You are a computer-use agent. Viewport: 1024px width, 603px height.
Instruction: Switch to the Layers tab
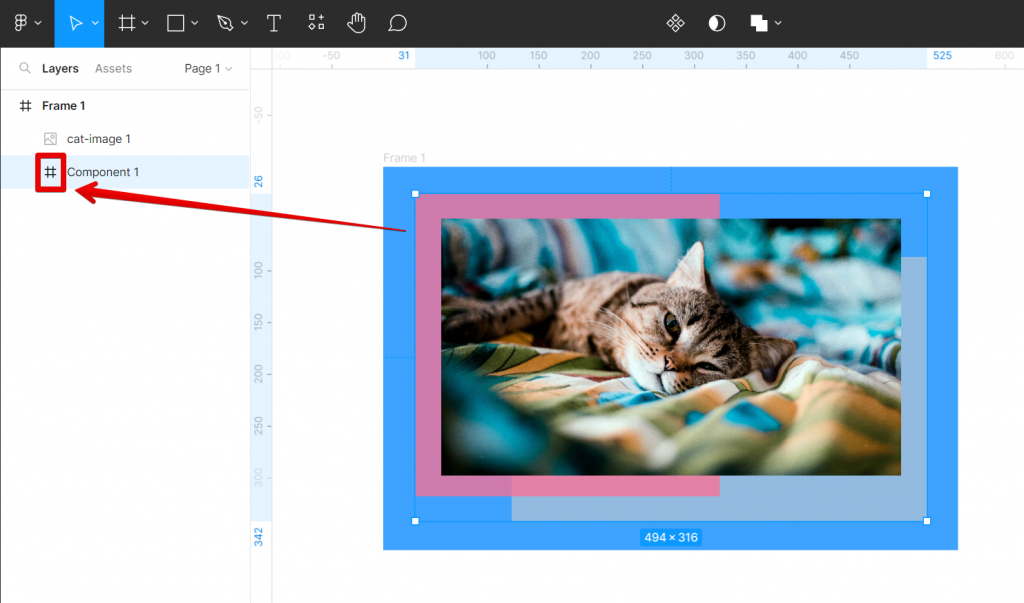click(x=60, y=68)
